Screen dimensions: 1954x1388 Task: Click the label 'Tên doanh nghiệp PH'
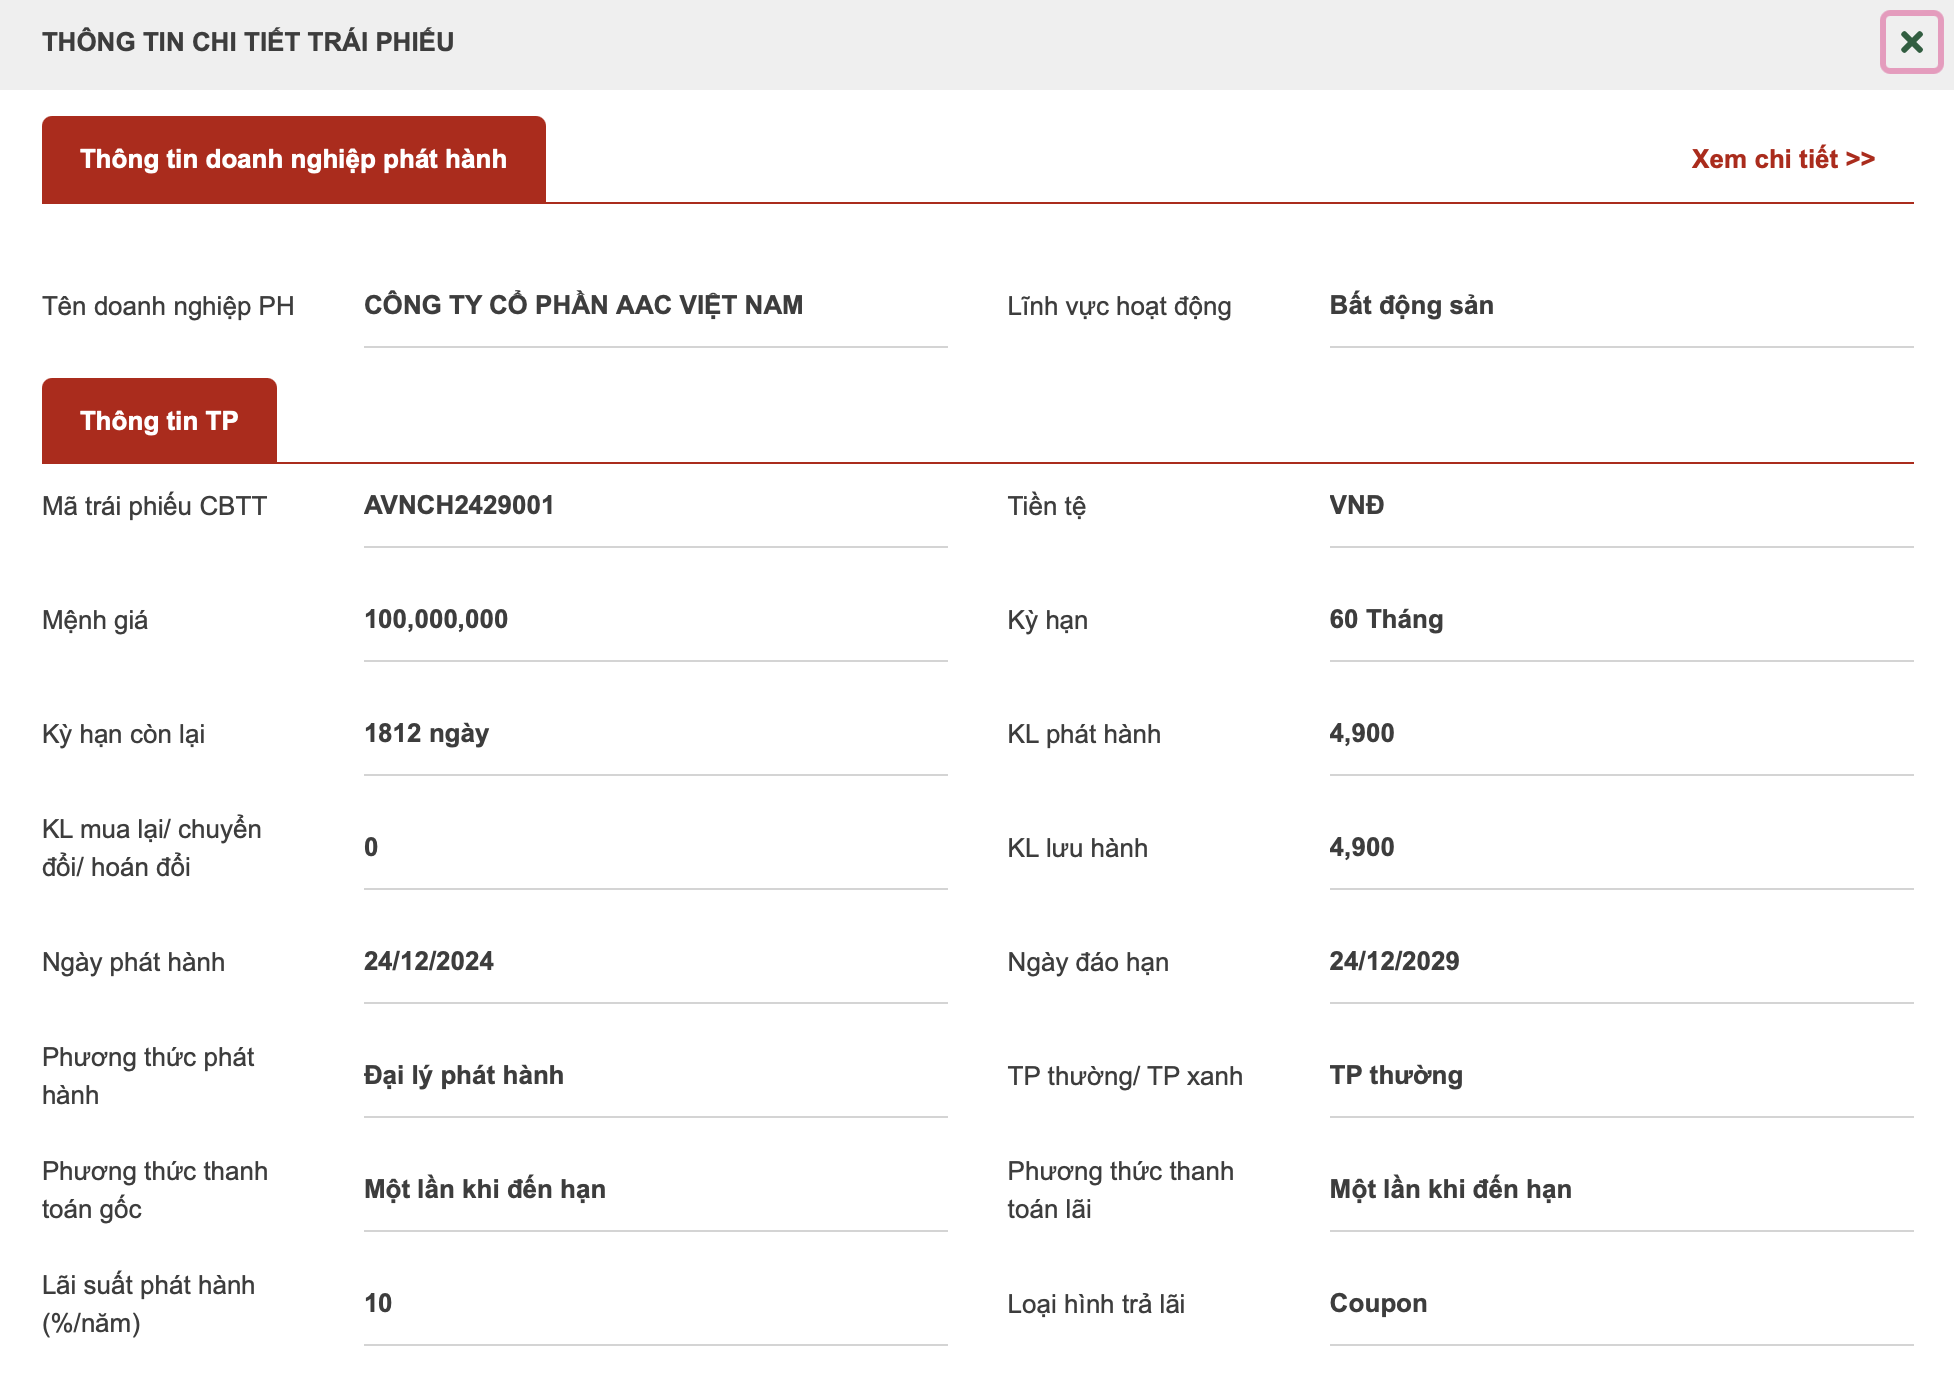coord(168,306)
